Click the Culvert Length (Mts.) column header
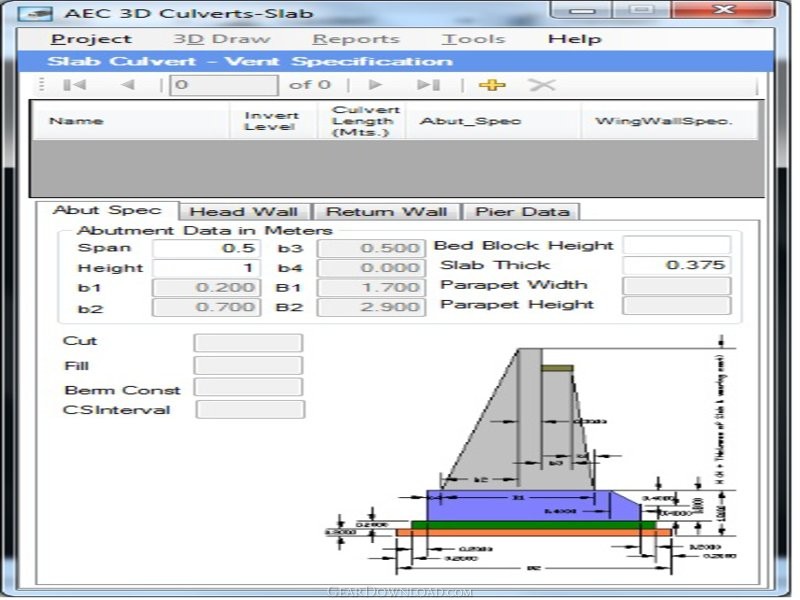 tap(361, 121)
